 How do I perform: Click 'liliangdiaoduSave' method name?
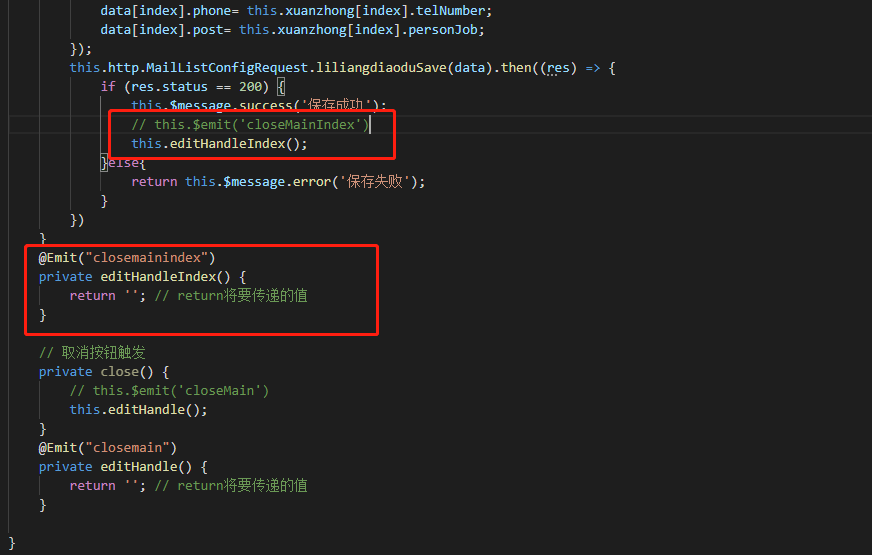click(x=382, y=68)
